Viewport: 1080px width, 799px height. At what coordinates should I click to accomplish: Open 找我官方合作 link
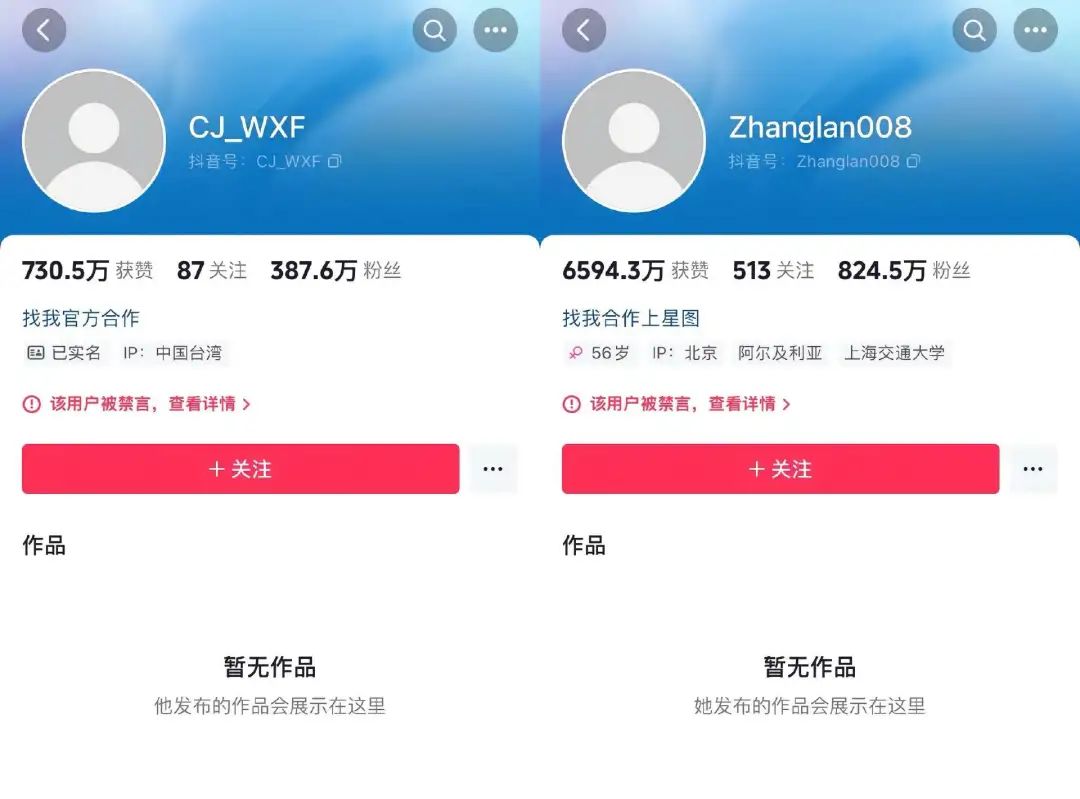point(81,318)
